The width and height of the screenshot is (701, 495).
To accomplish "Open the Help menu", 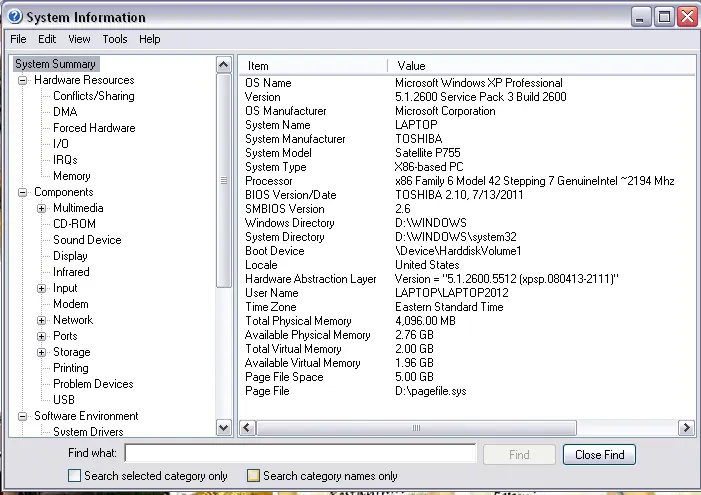I will pyautogui.click(x=150, y=39).
